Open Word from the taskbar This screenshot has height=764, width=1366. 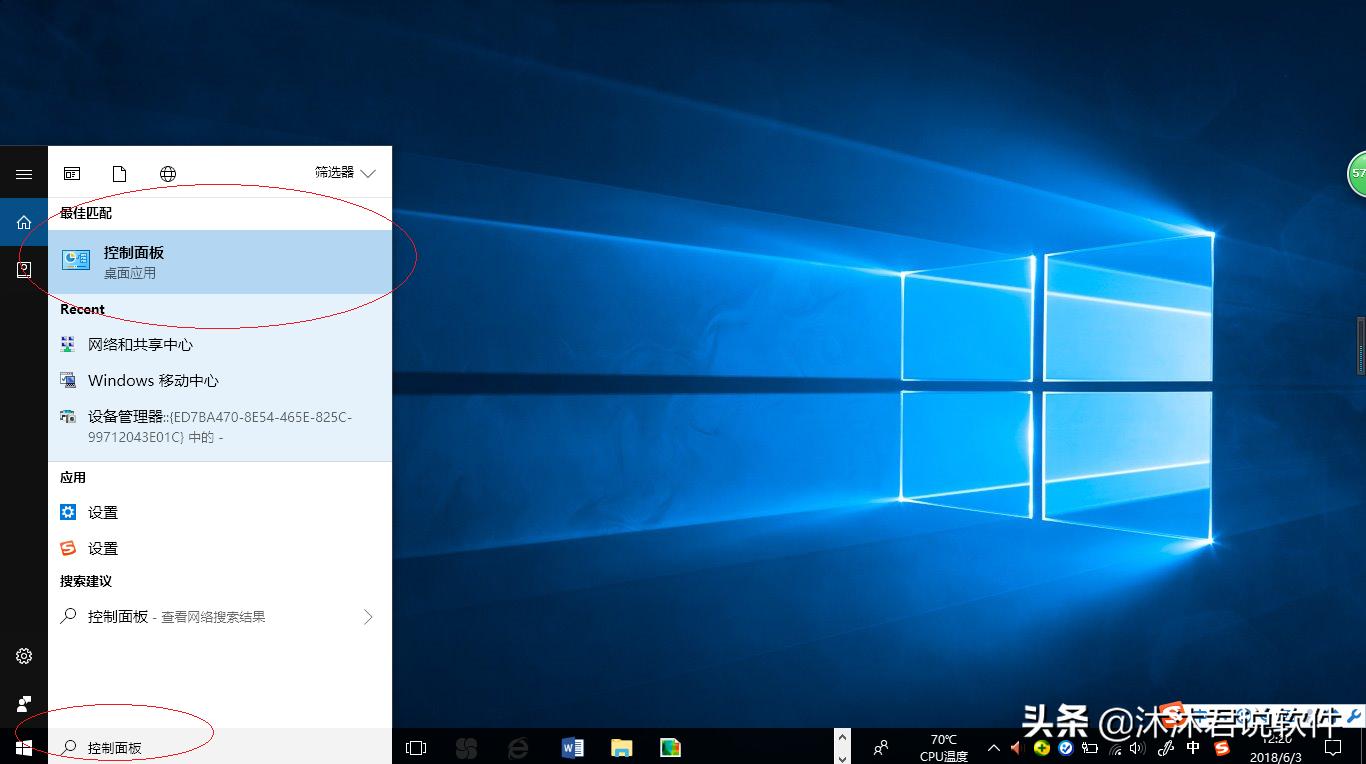572,747
